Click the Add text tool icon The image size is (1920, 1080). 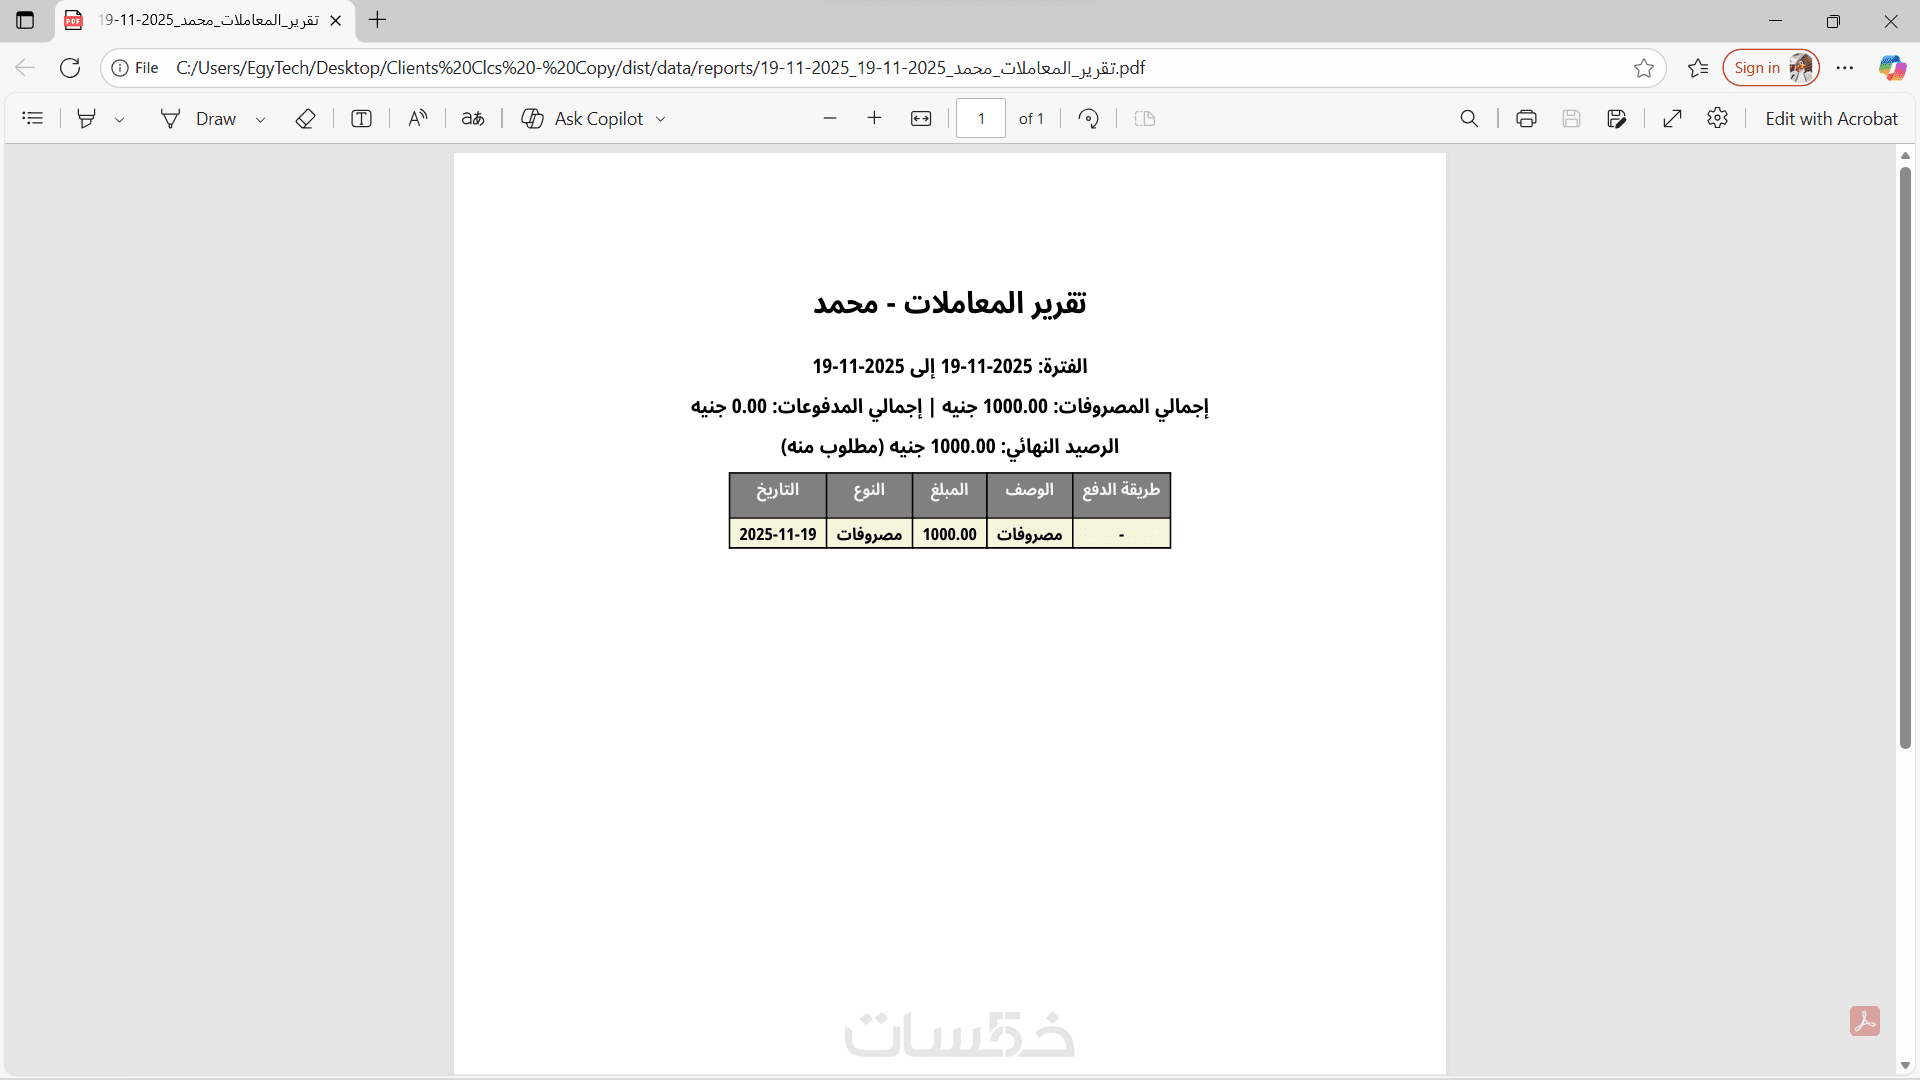click(x=361, y=119)
